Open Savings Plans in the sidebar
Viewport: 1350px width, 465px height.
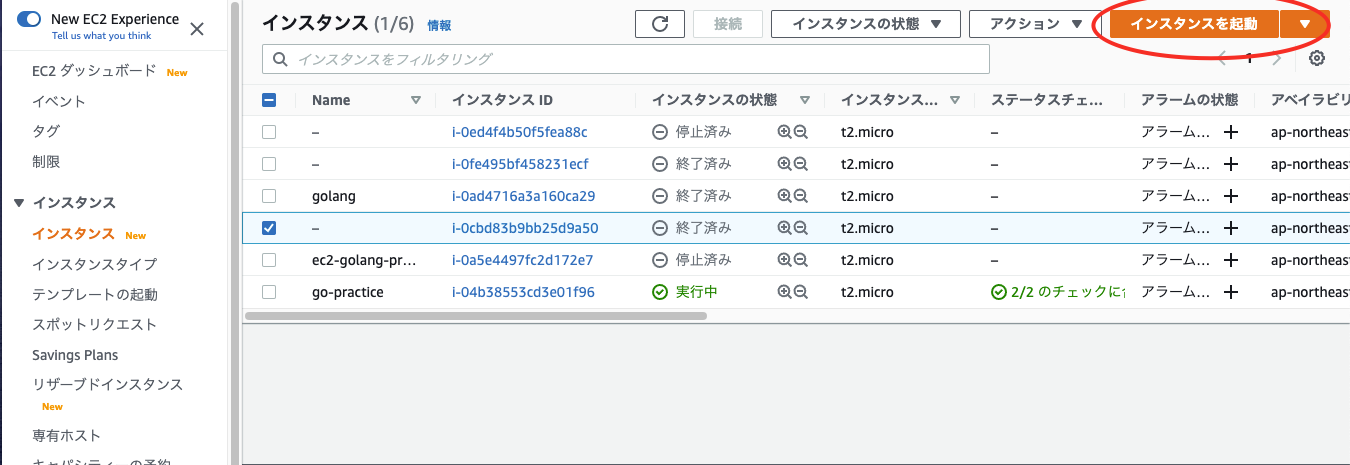click(75, 355)
